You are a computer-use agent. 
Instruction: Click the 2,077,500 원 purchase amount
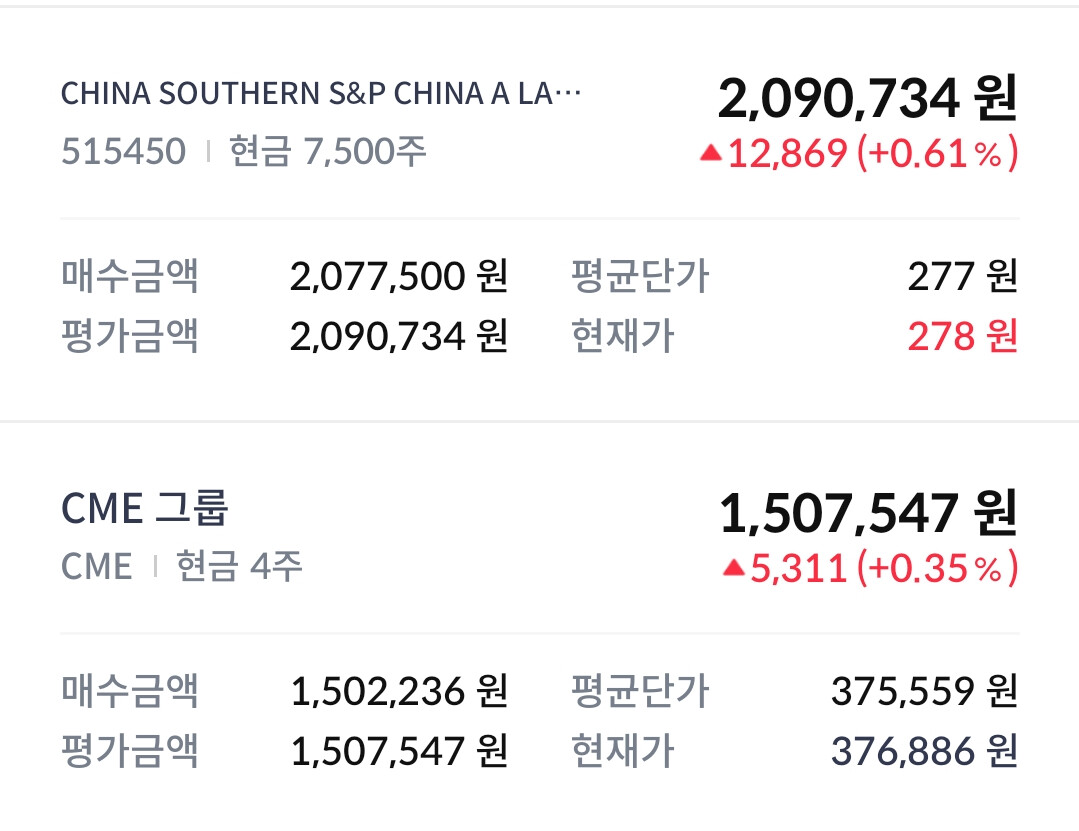[x=399, y=276]
